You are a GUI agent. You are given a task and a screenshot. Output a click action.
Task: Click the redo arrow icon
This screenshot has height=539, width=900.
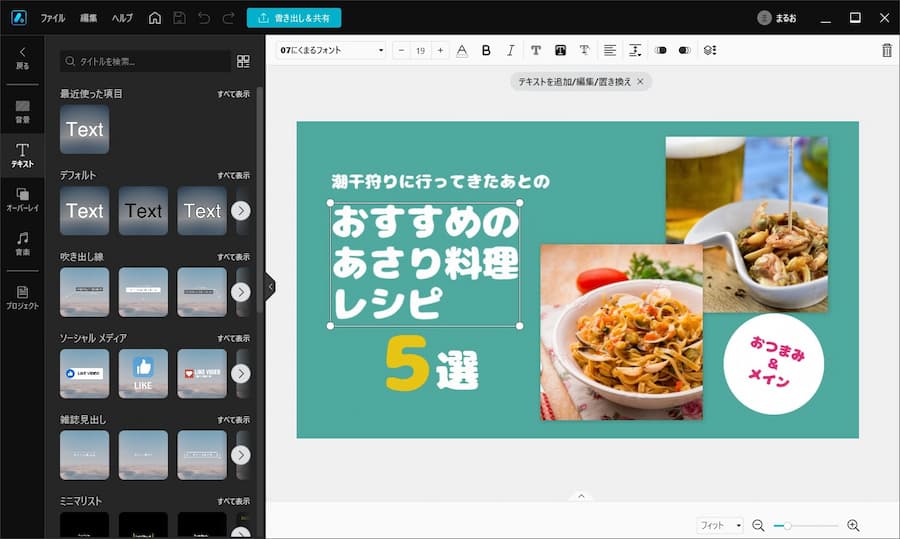228,18
